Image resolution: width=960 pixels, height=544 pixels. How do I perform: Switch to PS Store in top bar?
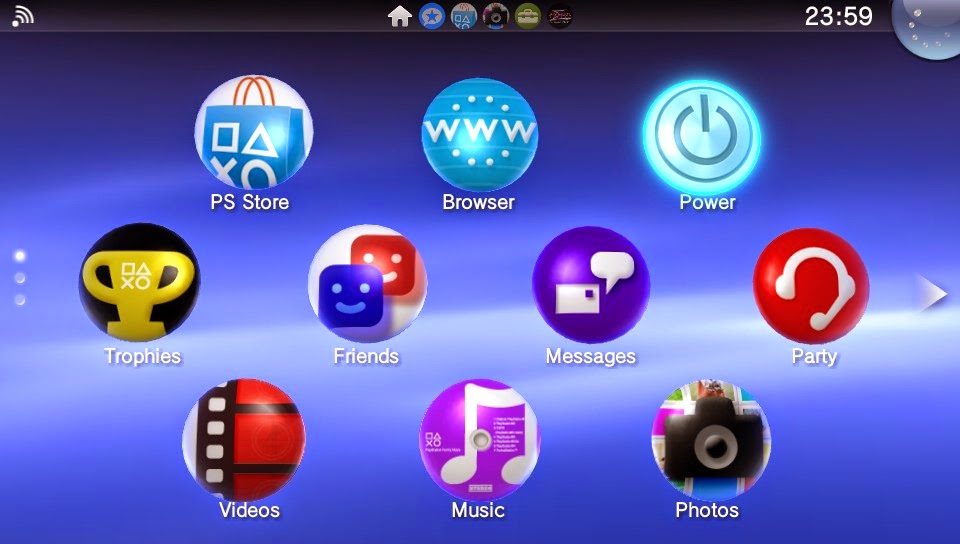coord(463,17)
